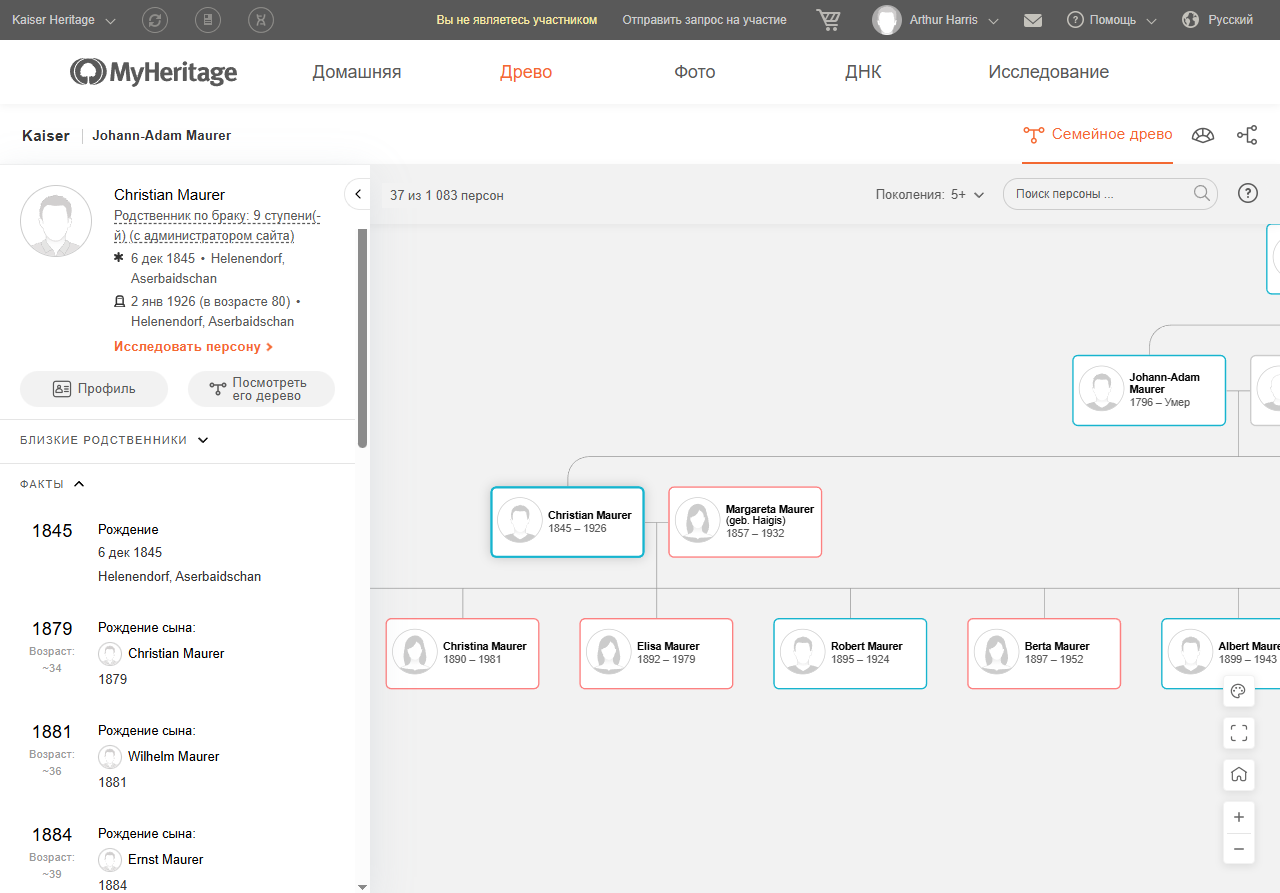Viewport: 1280px width, 893px height.
Task: Select Christian Maurer 1845–1926 tree card
Action: pyautogui.click(x=567, y=522)
